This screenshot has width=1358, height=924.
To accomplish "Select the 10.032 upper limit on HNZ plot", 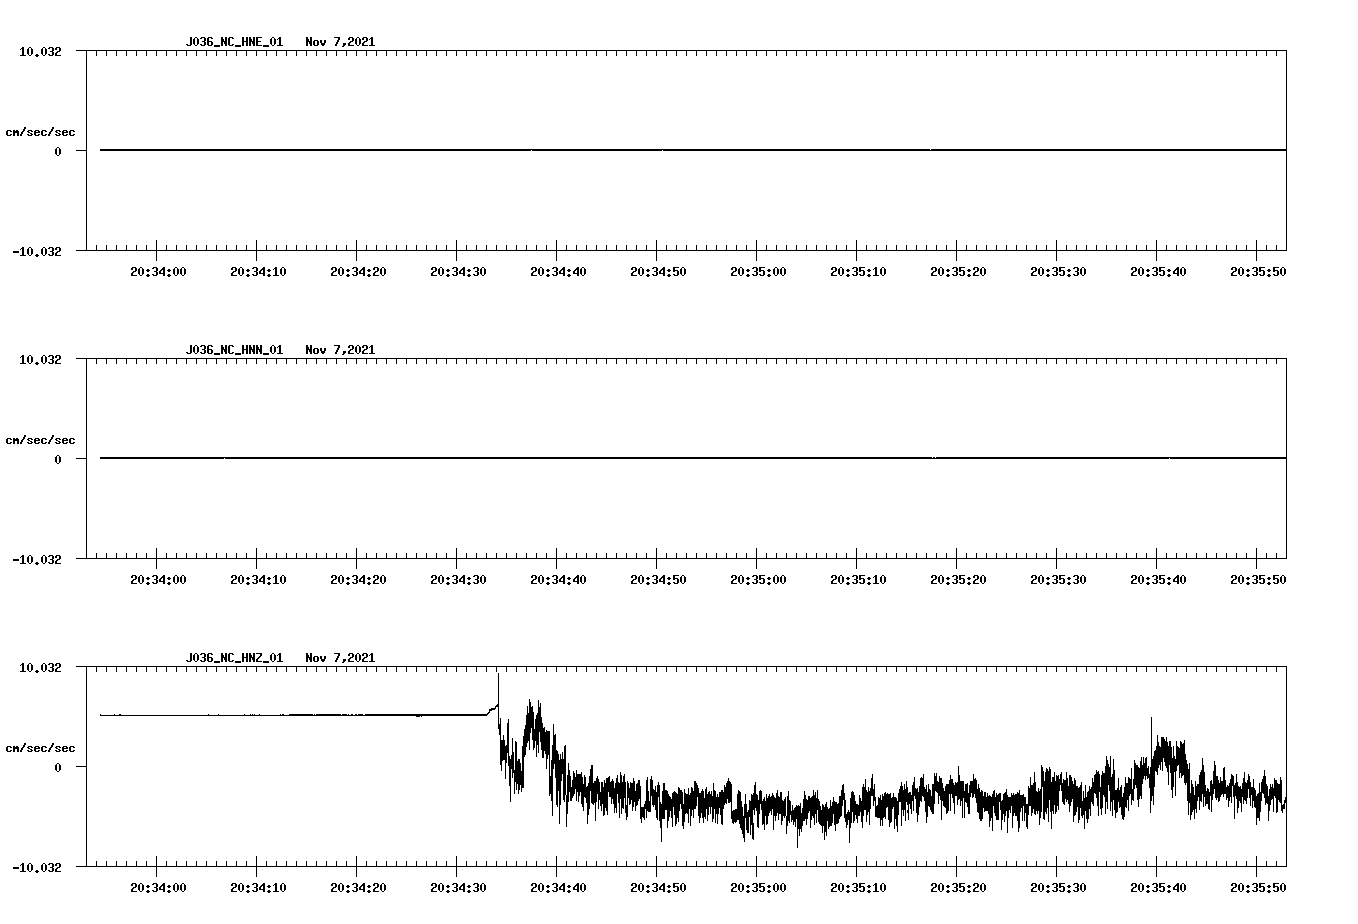I will [x=40, y=667].
